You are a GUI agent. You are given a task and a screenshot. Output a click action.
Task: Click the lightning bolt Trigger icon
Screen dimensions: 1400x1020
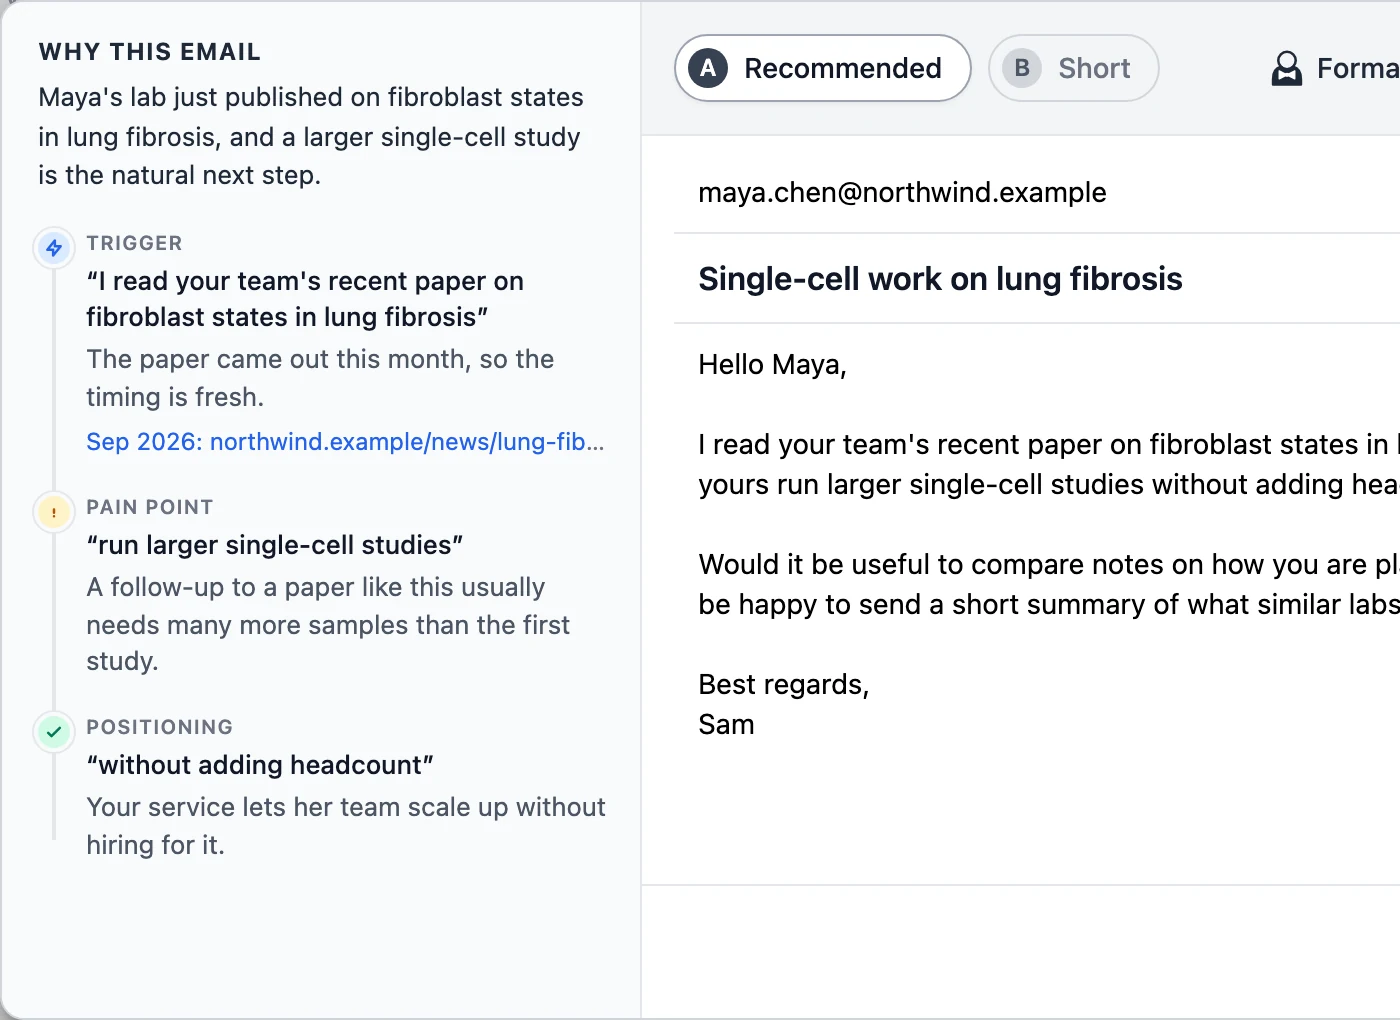pos(54,247)
